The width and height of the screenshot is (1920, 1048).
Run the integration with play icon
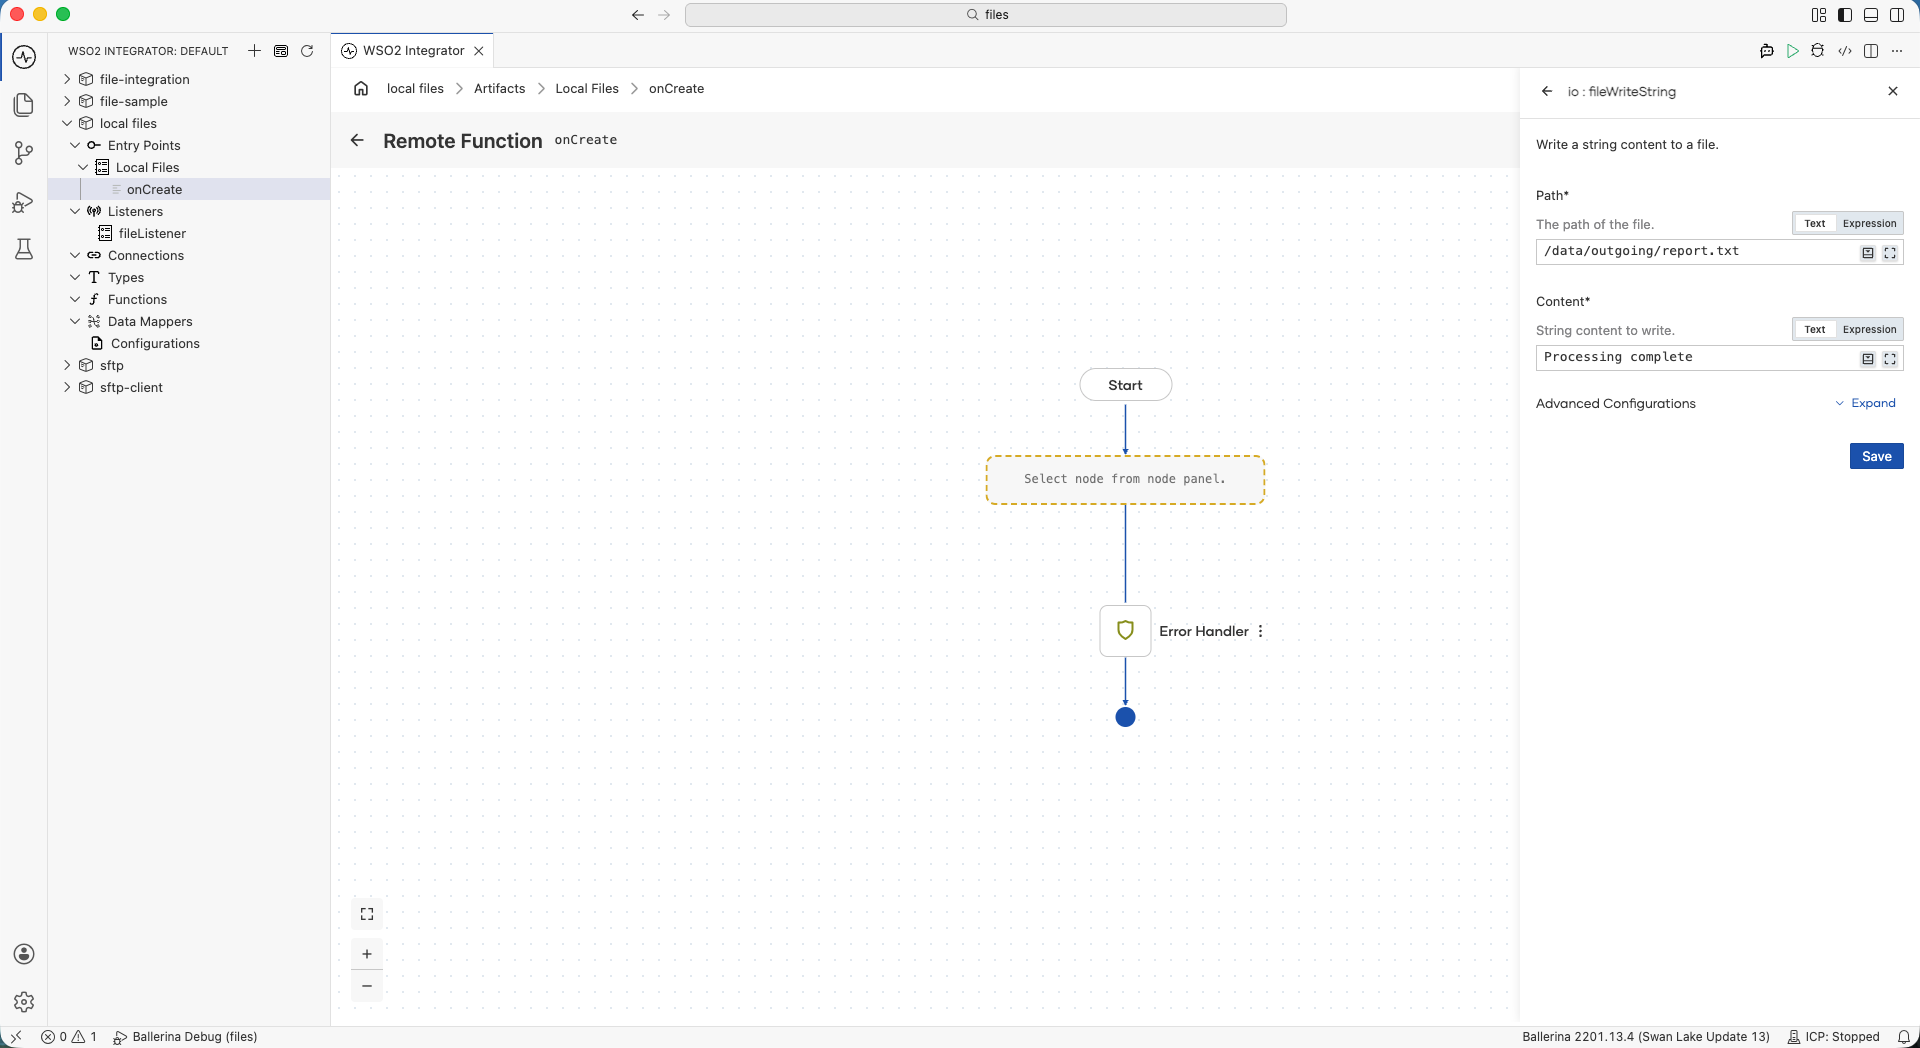pos(1793,51)
